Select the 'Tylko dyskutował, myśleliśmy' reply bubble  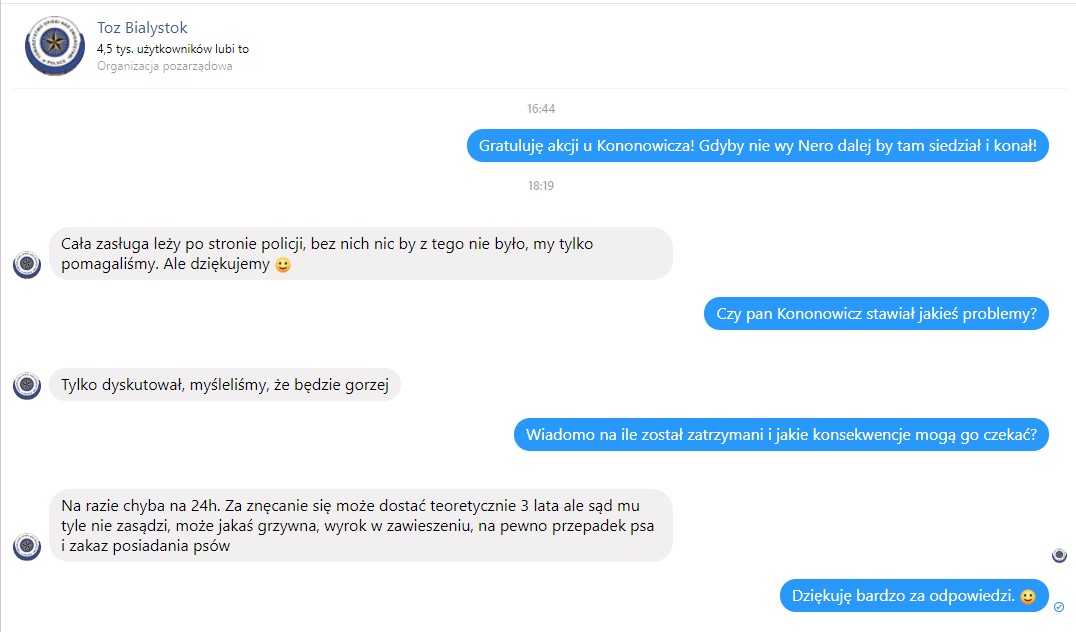coord(225,384)
